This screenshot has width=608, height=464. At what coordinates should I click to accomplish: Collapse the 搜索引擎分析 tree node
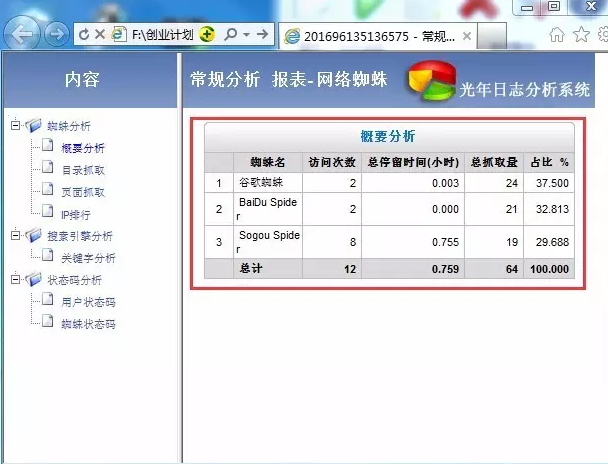16,235
